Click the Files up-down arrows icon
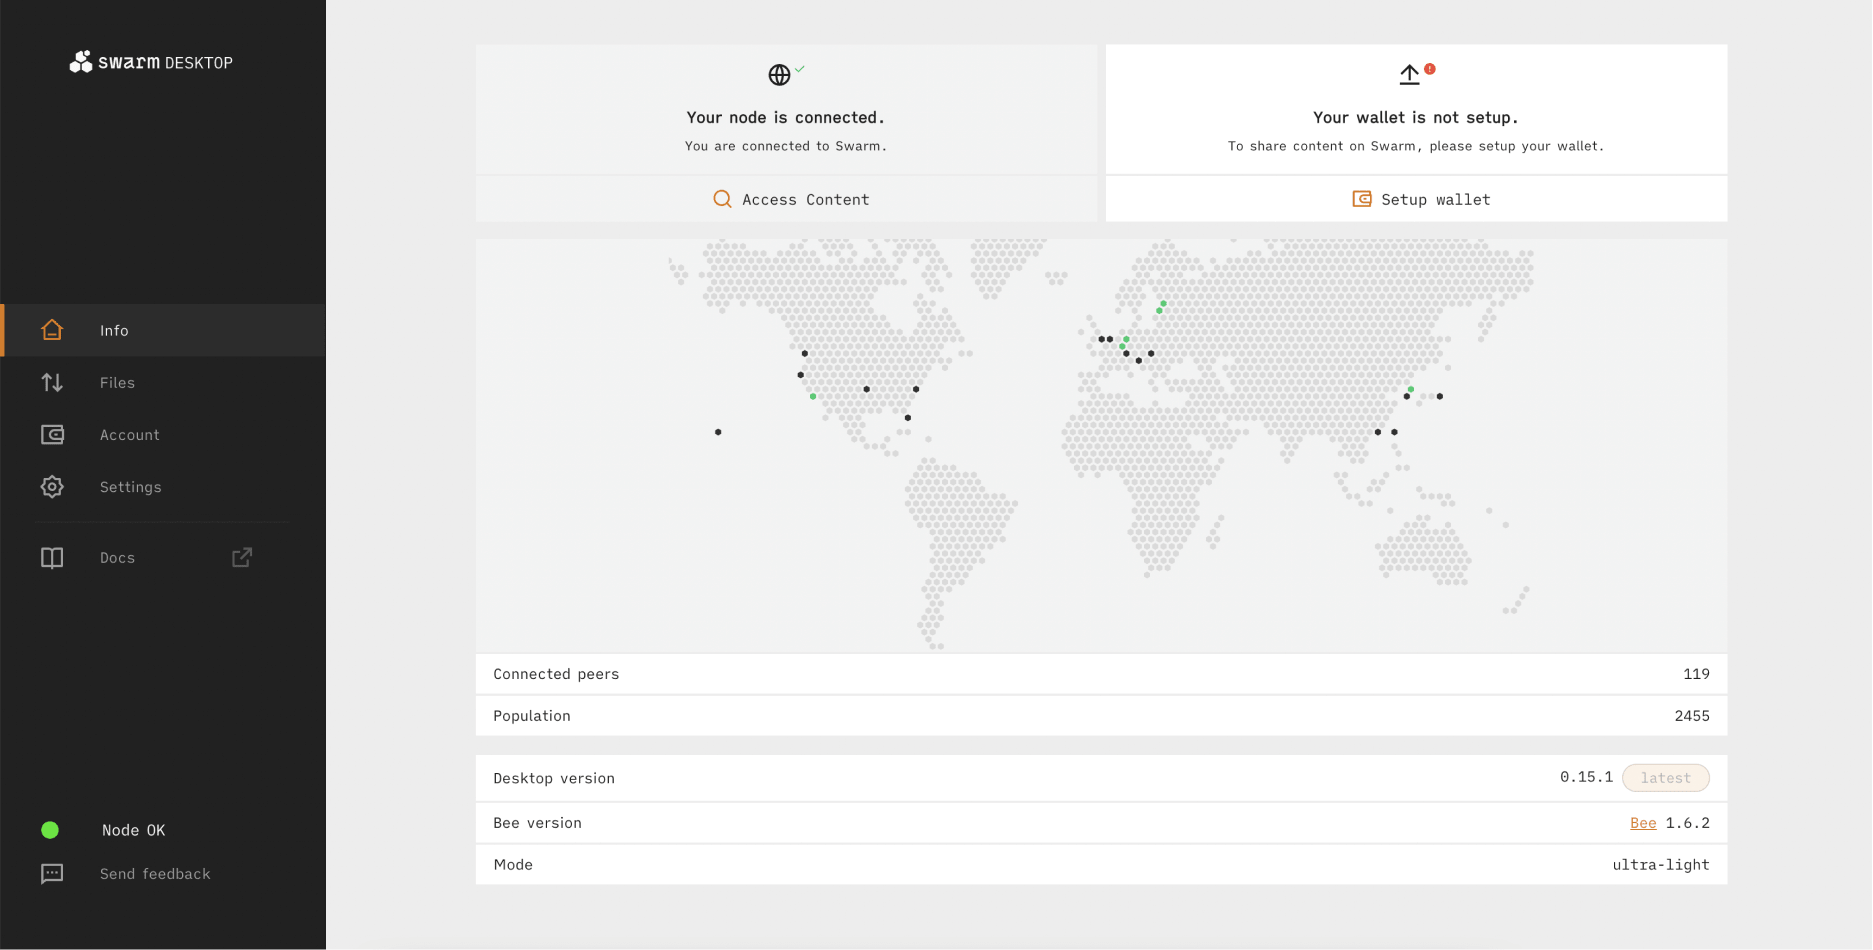1873x950 pixels. [52, 382]
